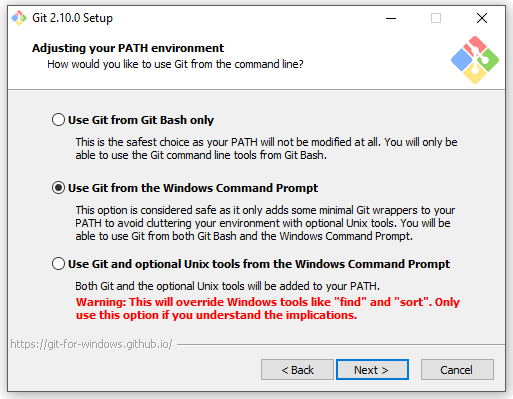Click the 'Git 2.10.0 Setup' title text
513x399 pixels.
tap(72, 18)
